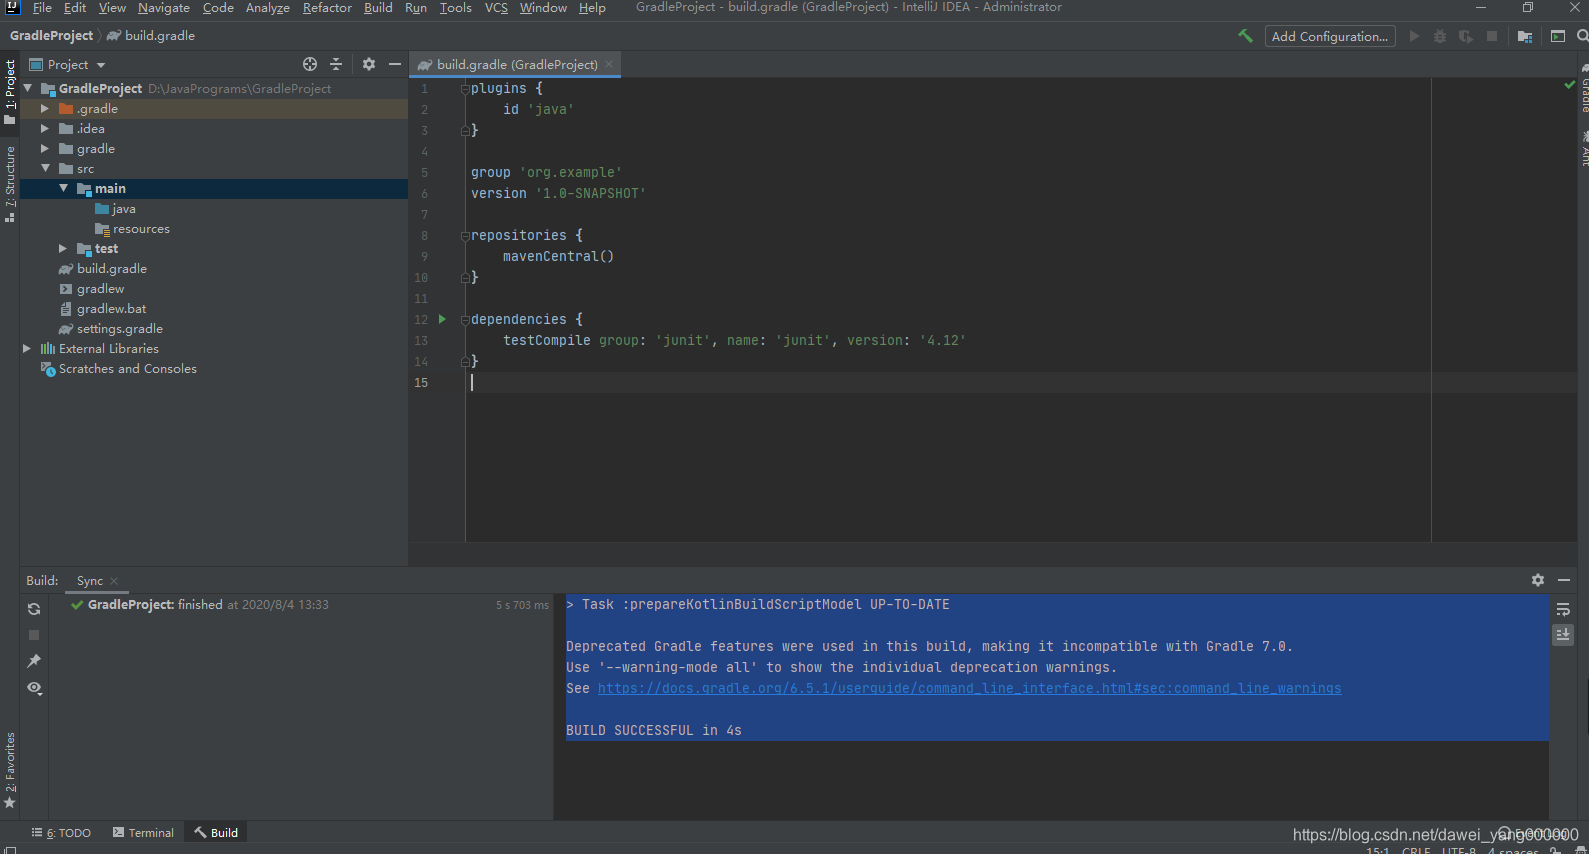This screenshot has height=854, width=1589.
Task: Select the java folder in tree
Action: [124, 208]
